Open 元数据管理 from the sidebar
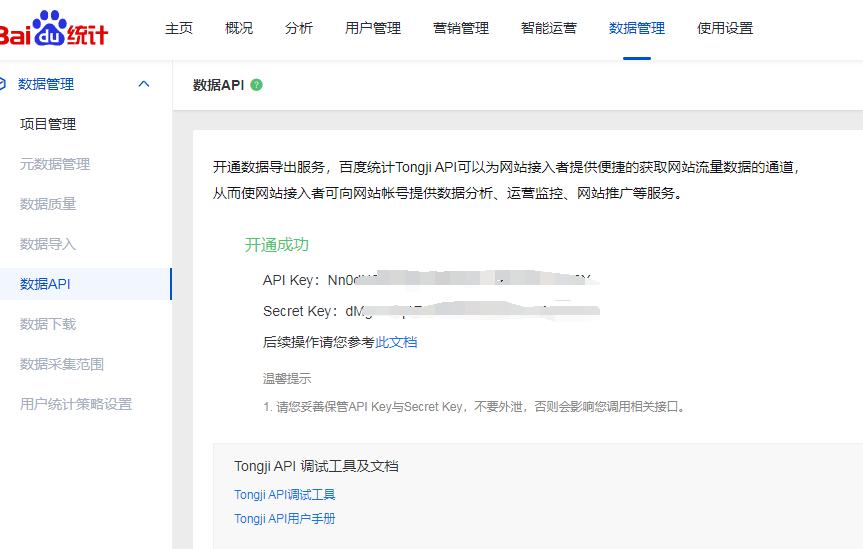Viewport: 863px width, 549px height. pyautogui.click(x=55, y=164)
